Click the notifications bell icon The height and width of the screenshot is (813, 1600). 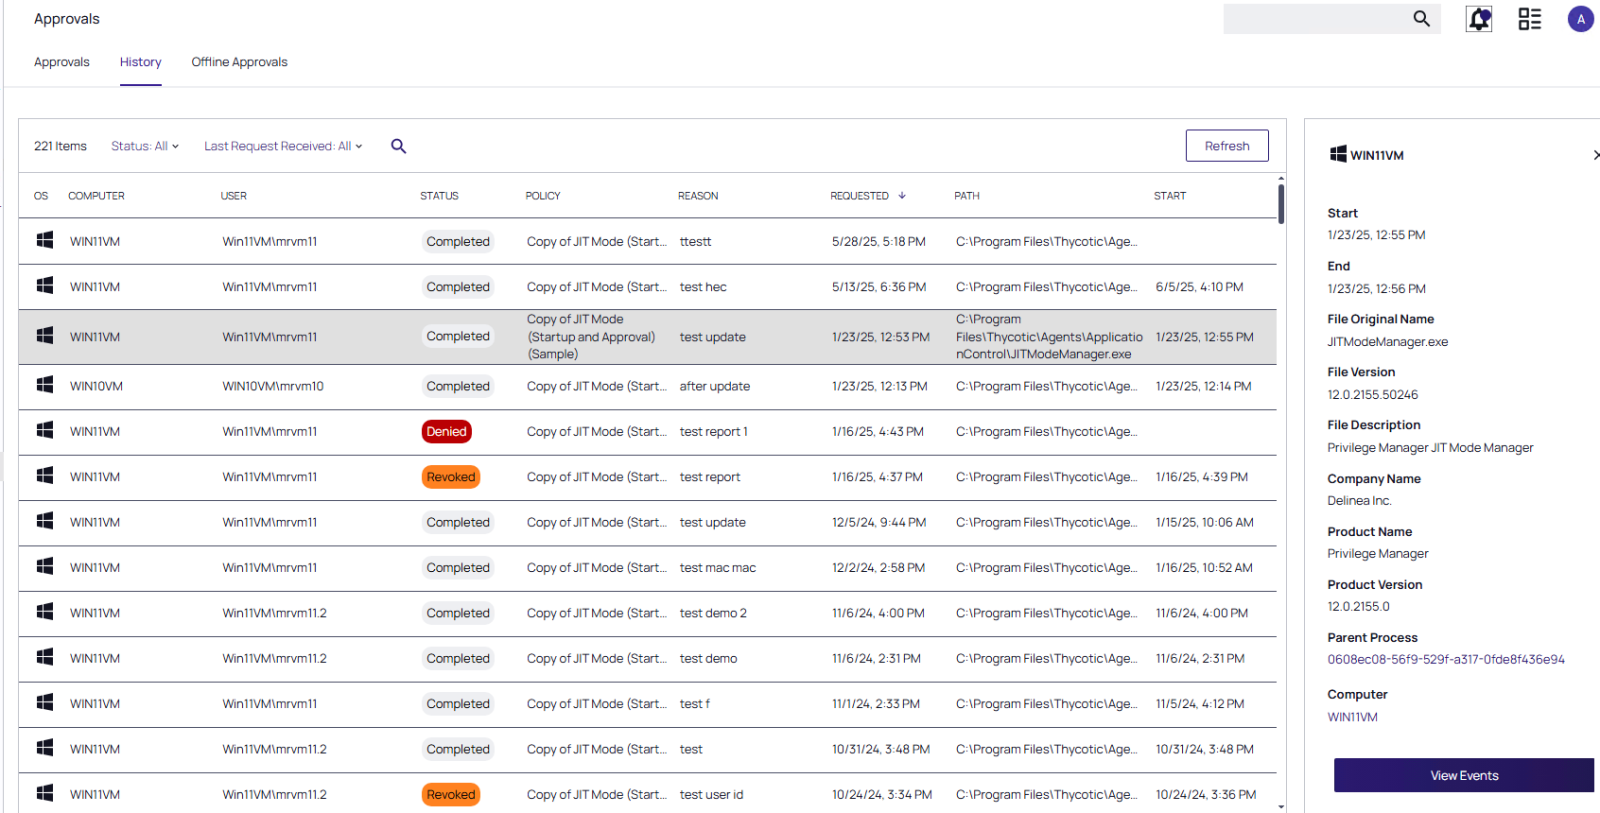pyautogui.click(x=1479, y=19)
